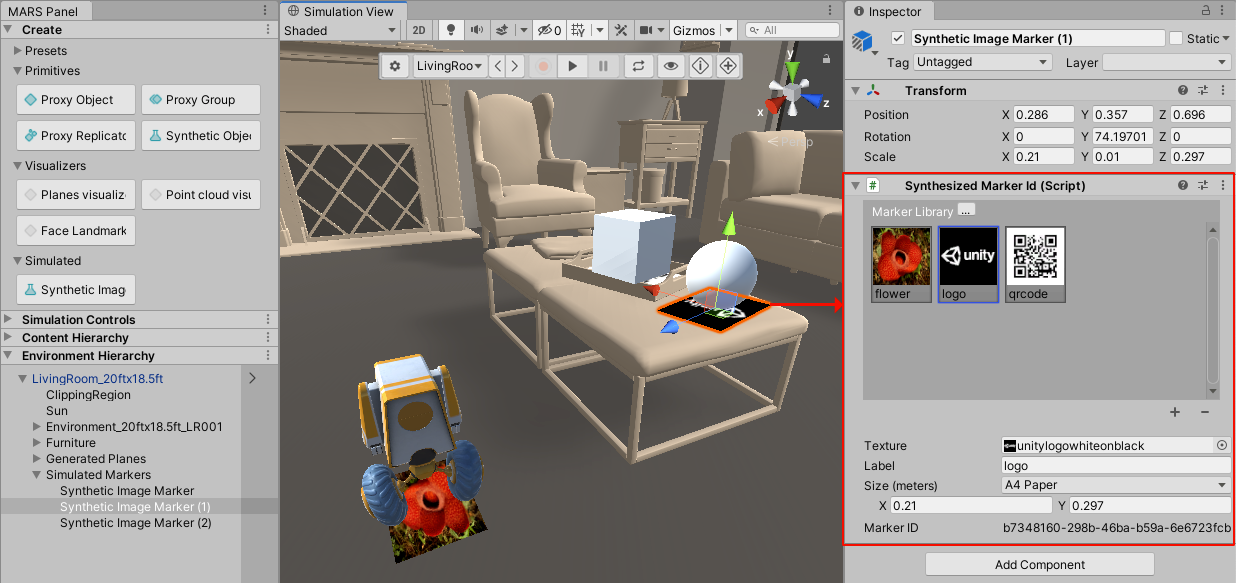Open simulation settings gear icon

pyautogui.click(x=395, y=66)
